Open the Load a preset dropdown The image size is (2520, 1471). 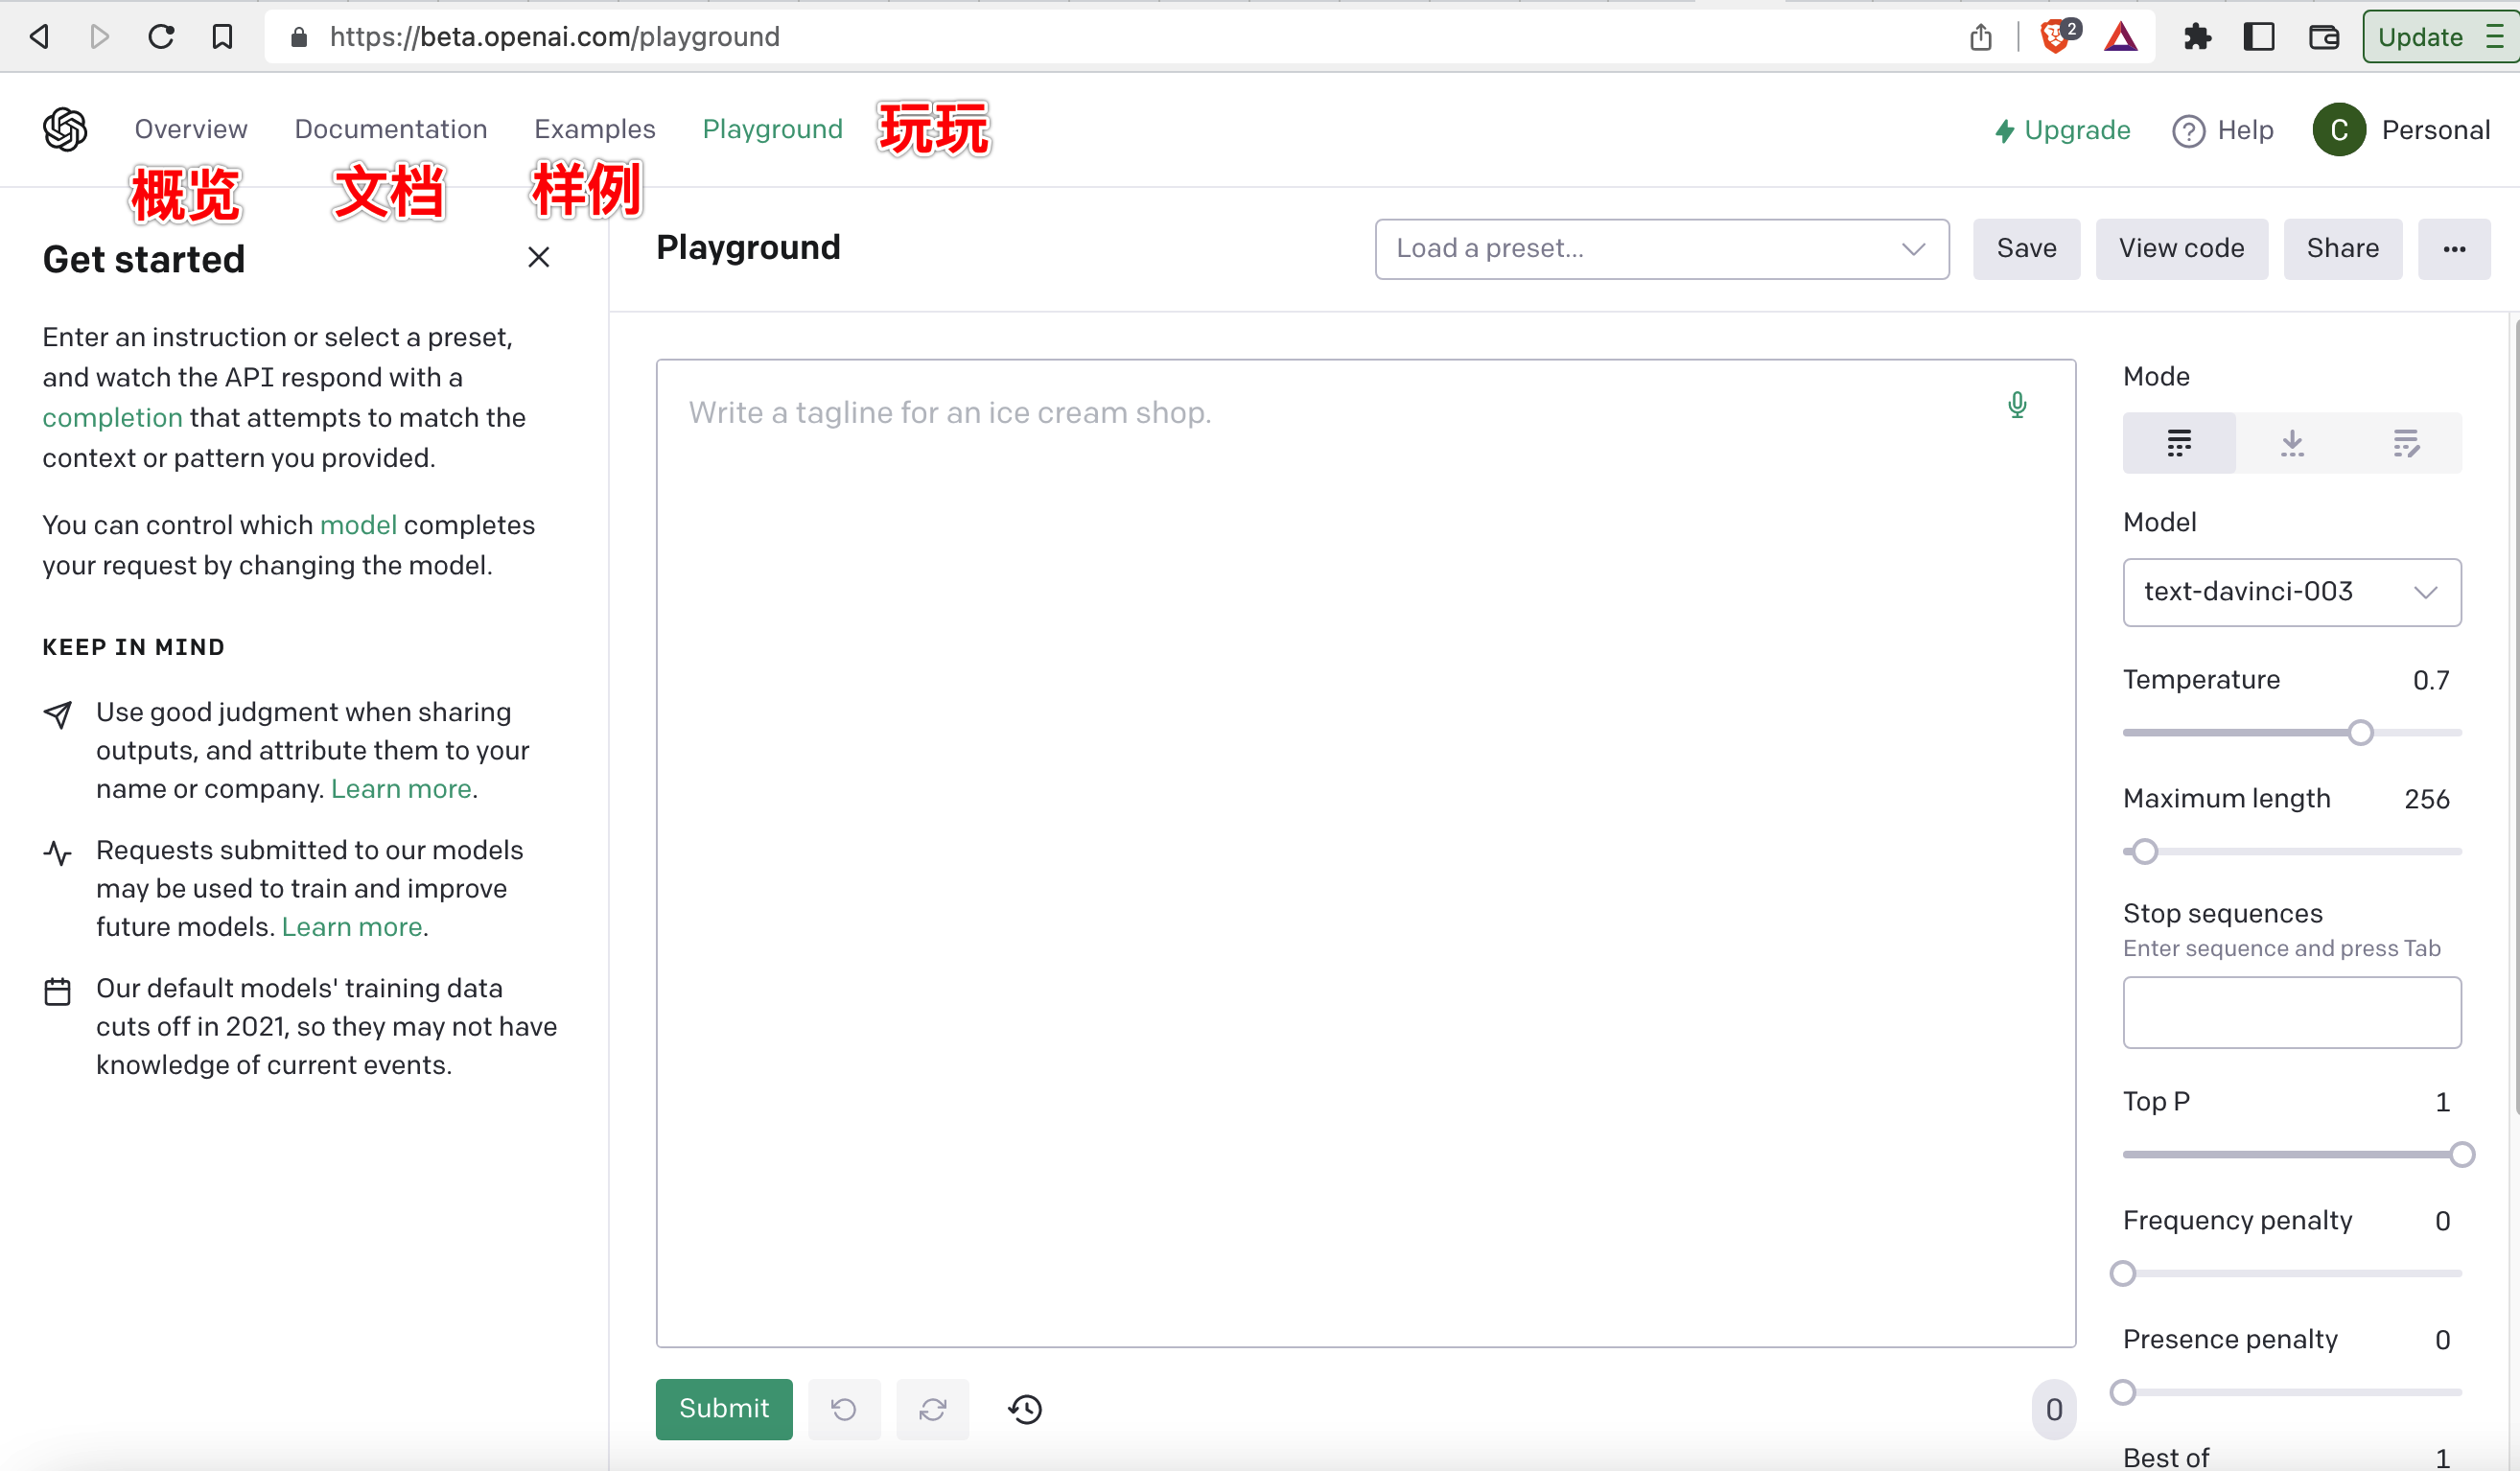[x=1660, y=249]
